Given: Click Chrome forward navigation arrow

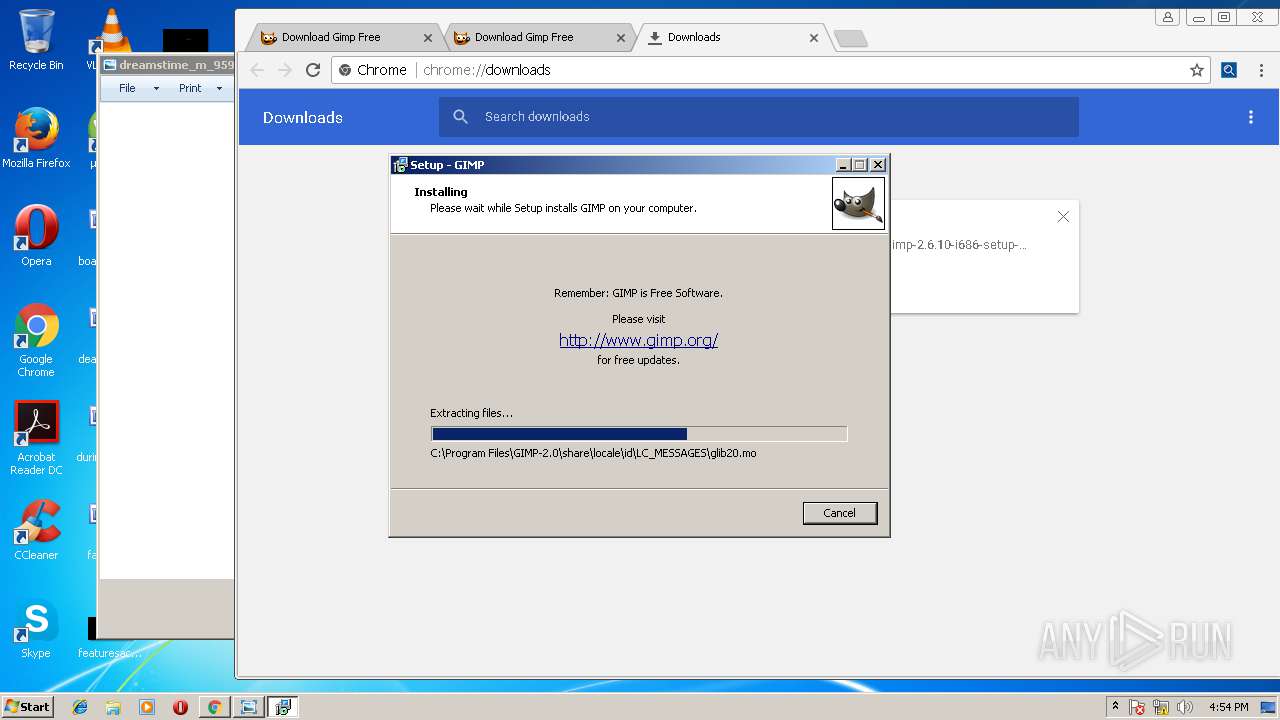Looking at the screenshot, I should coord(285,70).
